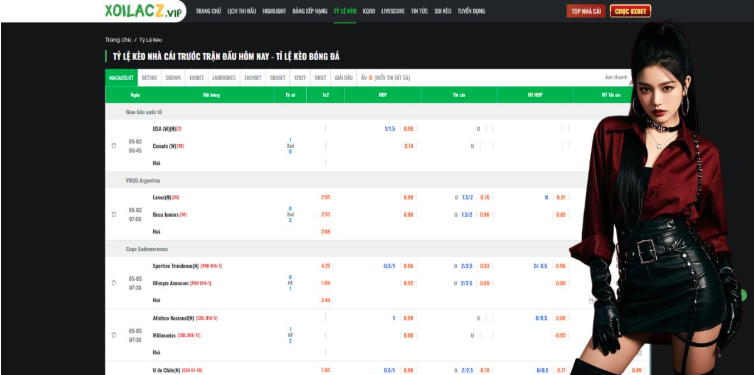Click draw odds 3.40 for Olimpia match
Viewport: 755px width, 375px height.
[x=325, y=300]
